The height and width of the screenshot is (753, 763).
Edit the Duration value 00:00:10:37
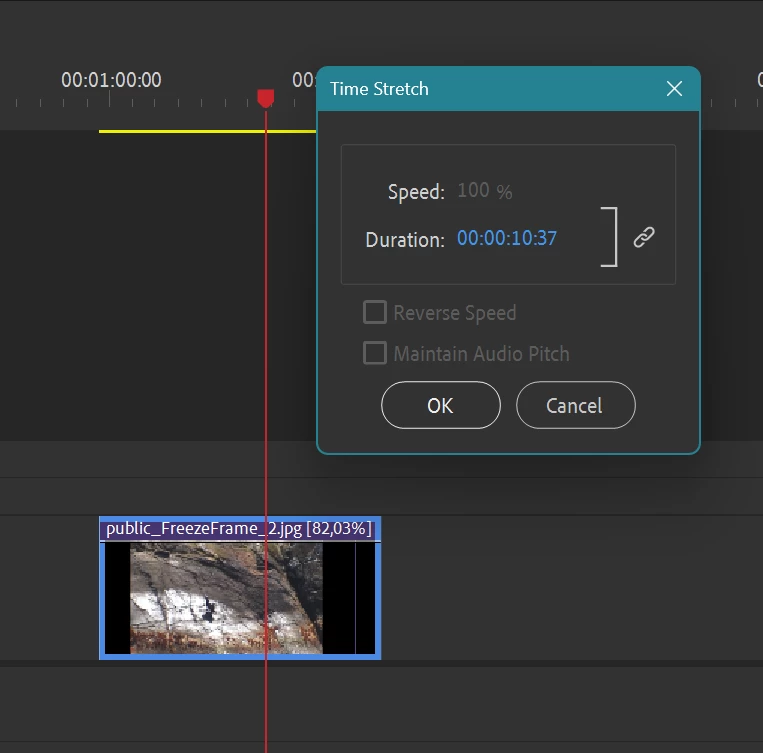(507, 238)
